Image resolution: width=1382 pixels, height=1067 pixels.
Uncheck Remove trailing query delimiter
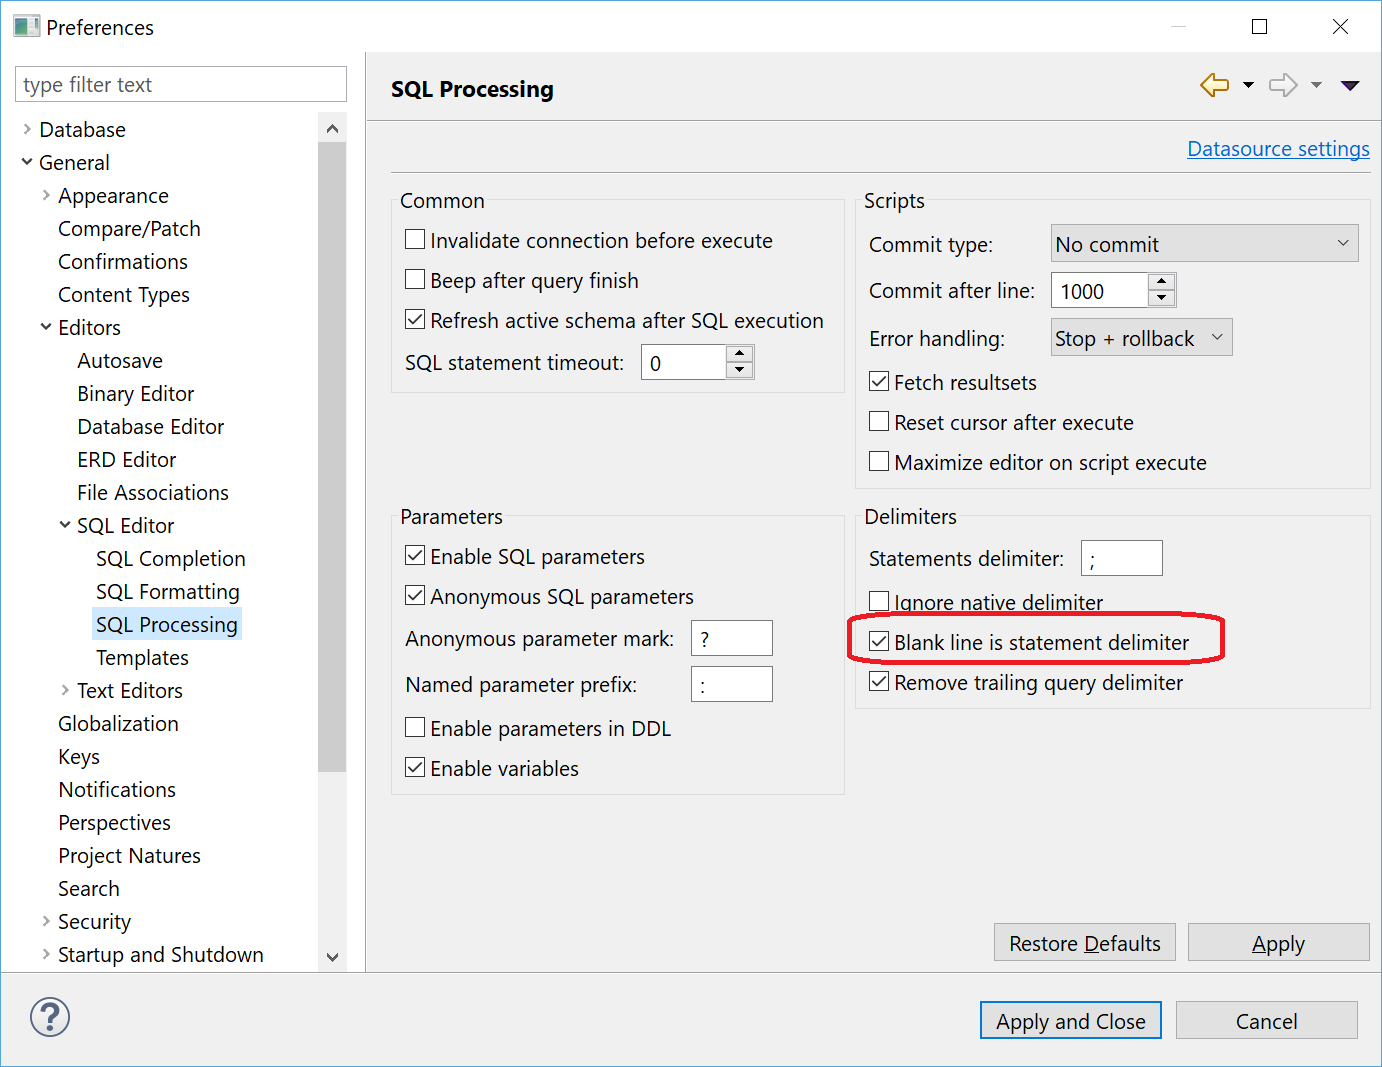[x=879, y=681]
